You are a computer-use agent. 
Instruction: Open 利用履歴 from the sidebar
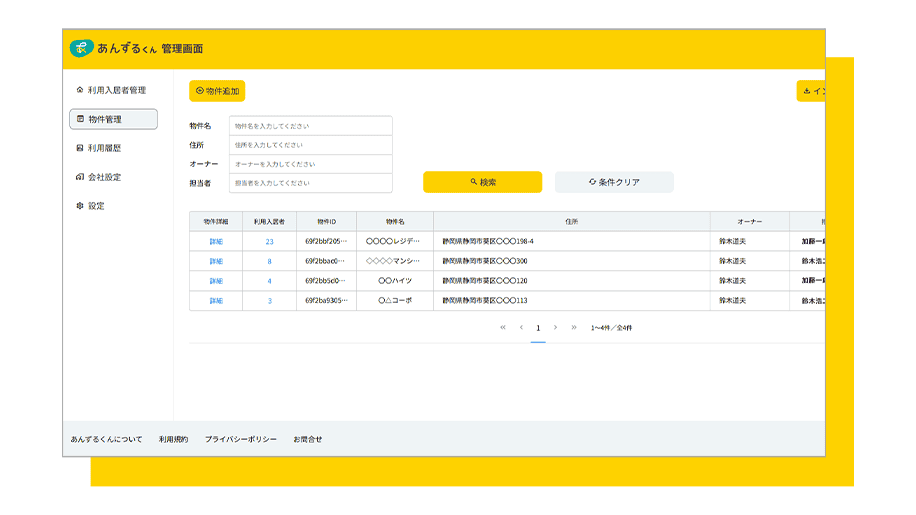pyautogui.click(x=99, y=148)
